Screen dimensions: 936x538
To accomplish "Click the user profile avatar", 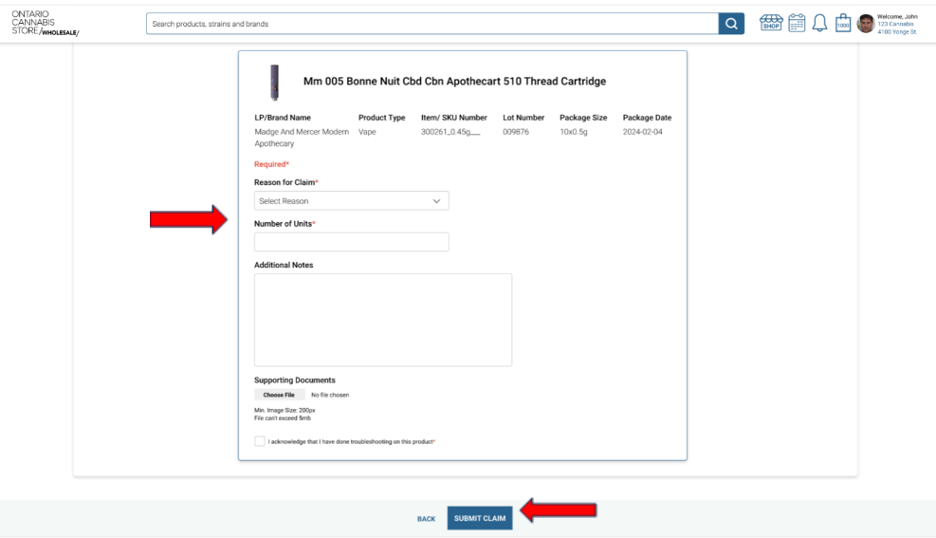I will click(x=866, y=24).
